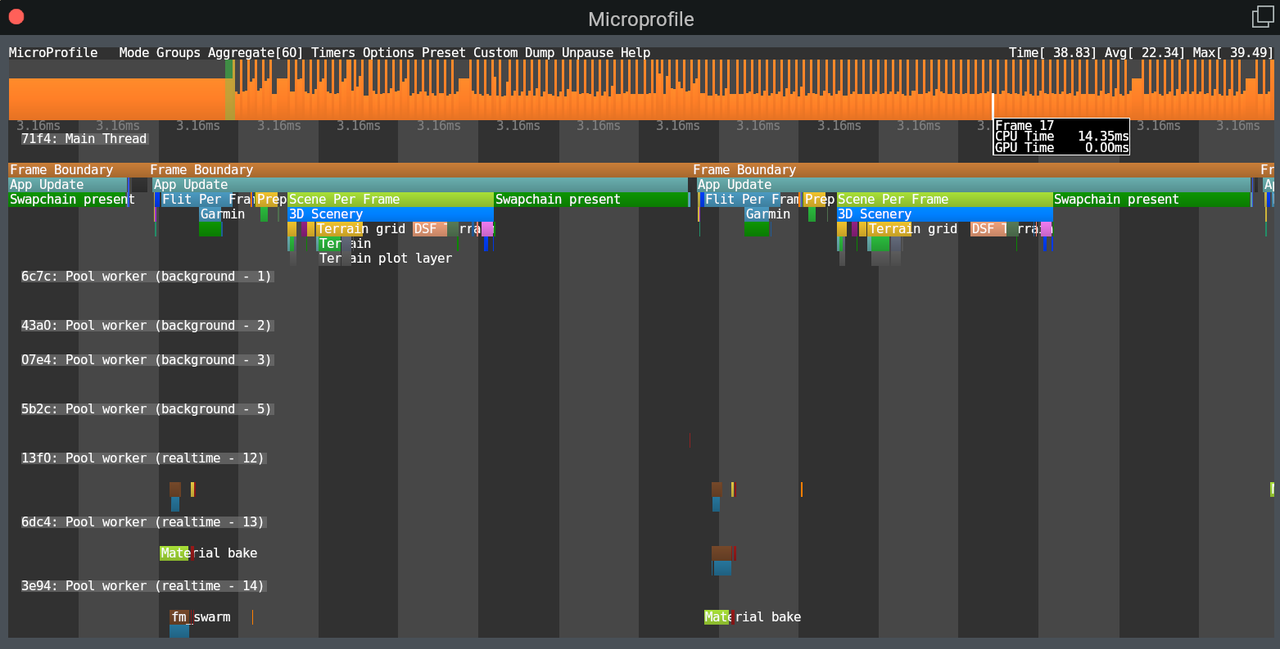The image size is (1280, 649).
Task: Click Unpause to resume profiling
Action: tap(588, 53)
